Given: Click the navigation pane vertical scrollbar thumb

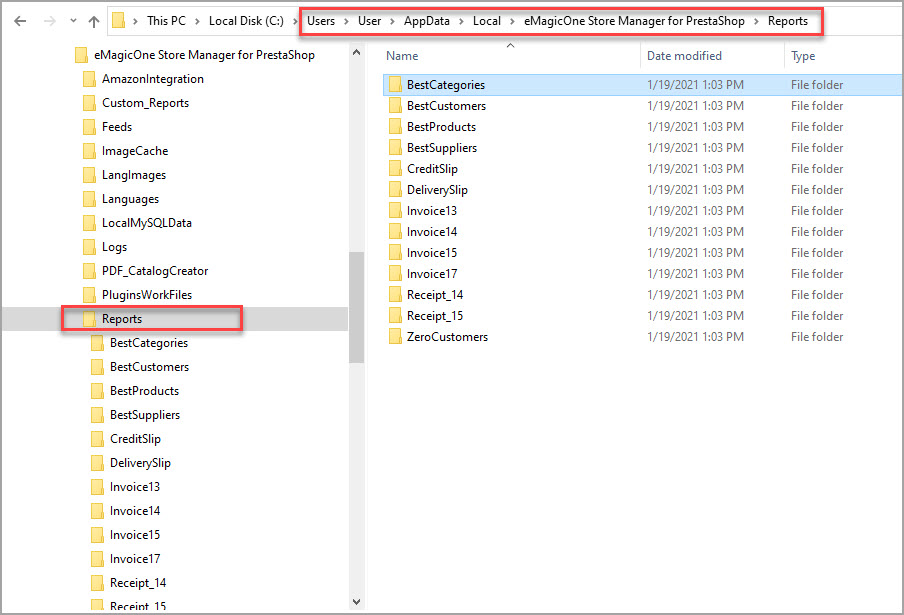Looking at the screenshot, I should point(356,307).
